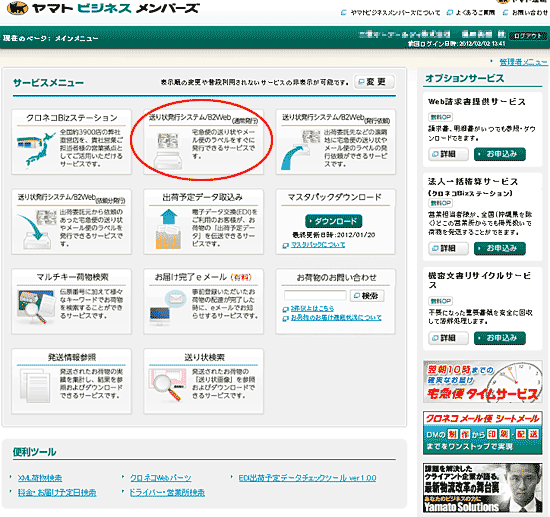Open the 送り状発行システム/B2Web 通常発行 title

coord(203,118)
